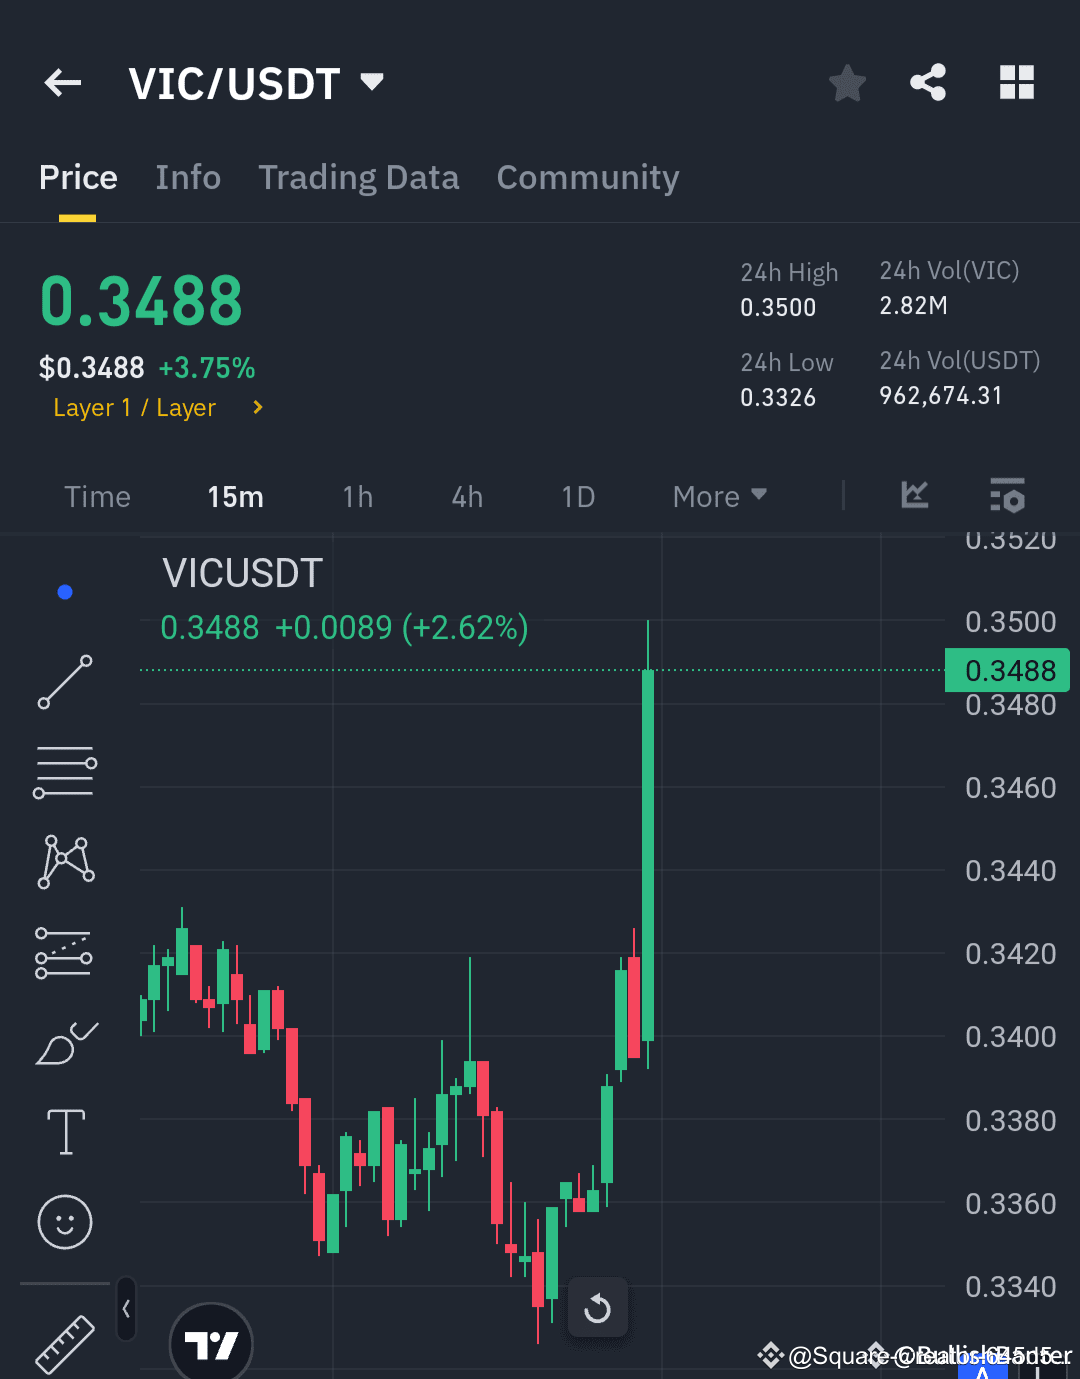Viewport: 1080px width, 1379px height.
Task: Open the chart indicators panel
Action: pos(913,496)
